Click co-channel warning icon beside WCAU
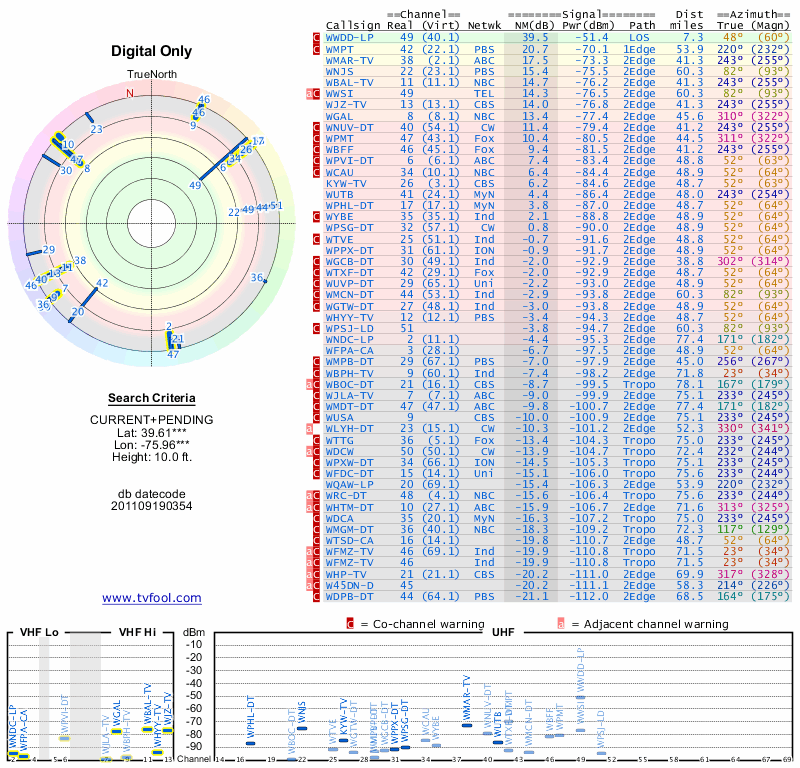Viewport: 800px width, 768px height. (316, 172)
